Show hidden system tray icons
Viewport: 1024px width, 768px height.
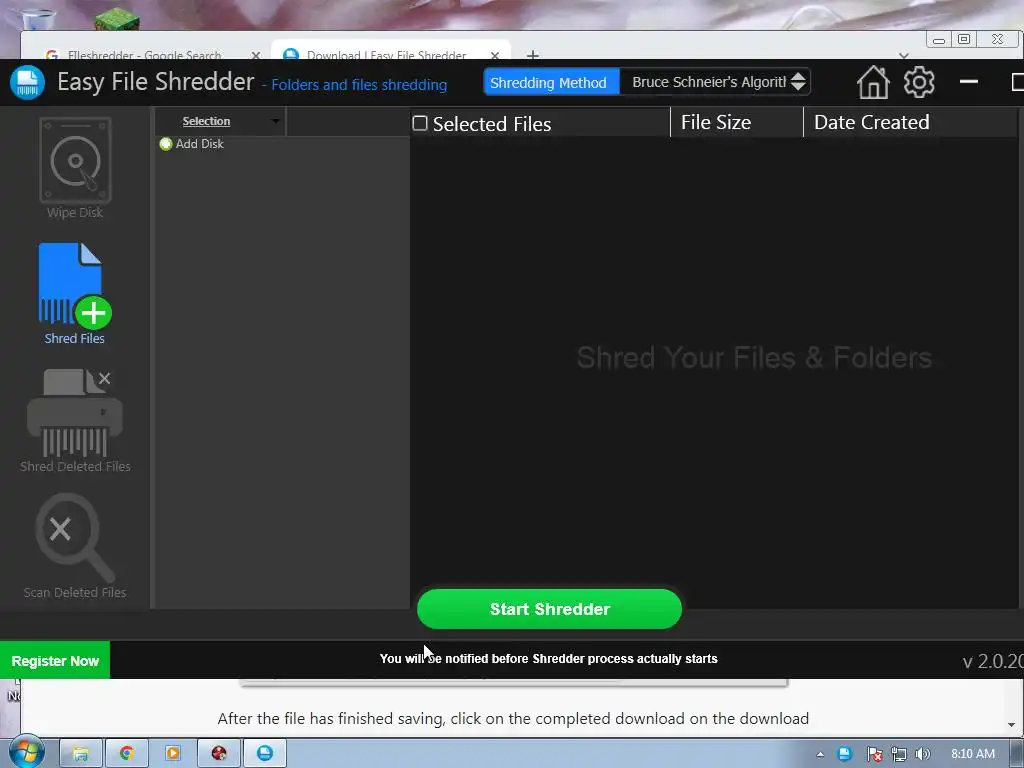click(820, 754)
